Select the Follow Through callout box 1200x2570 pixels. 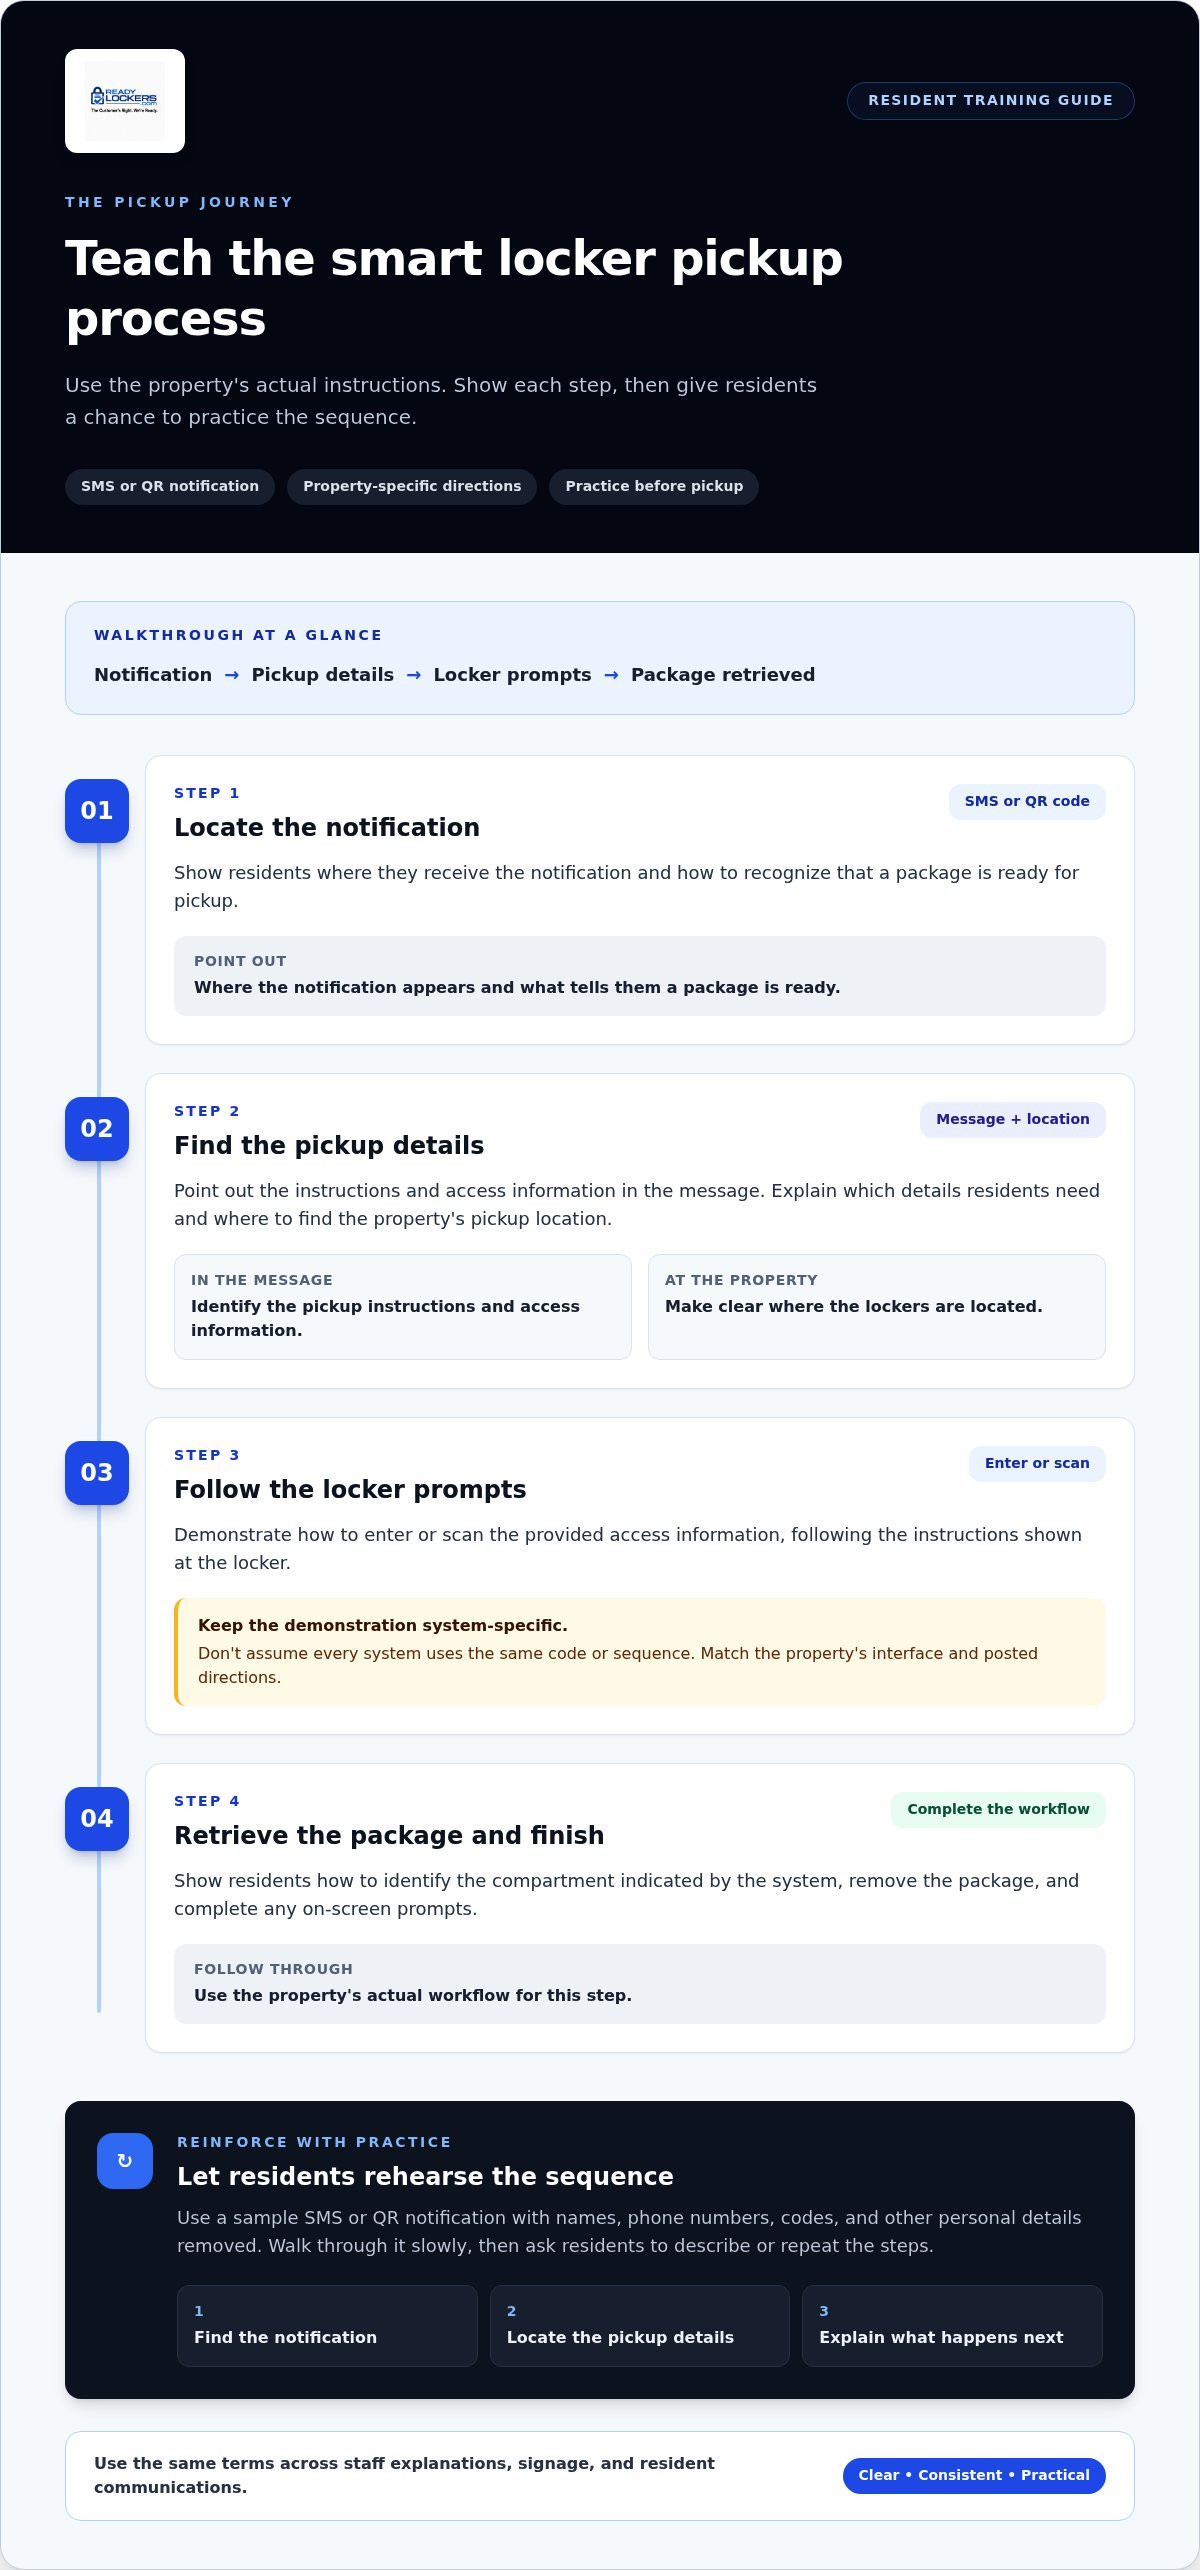640,1984
